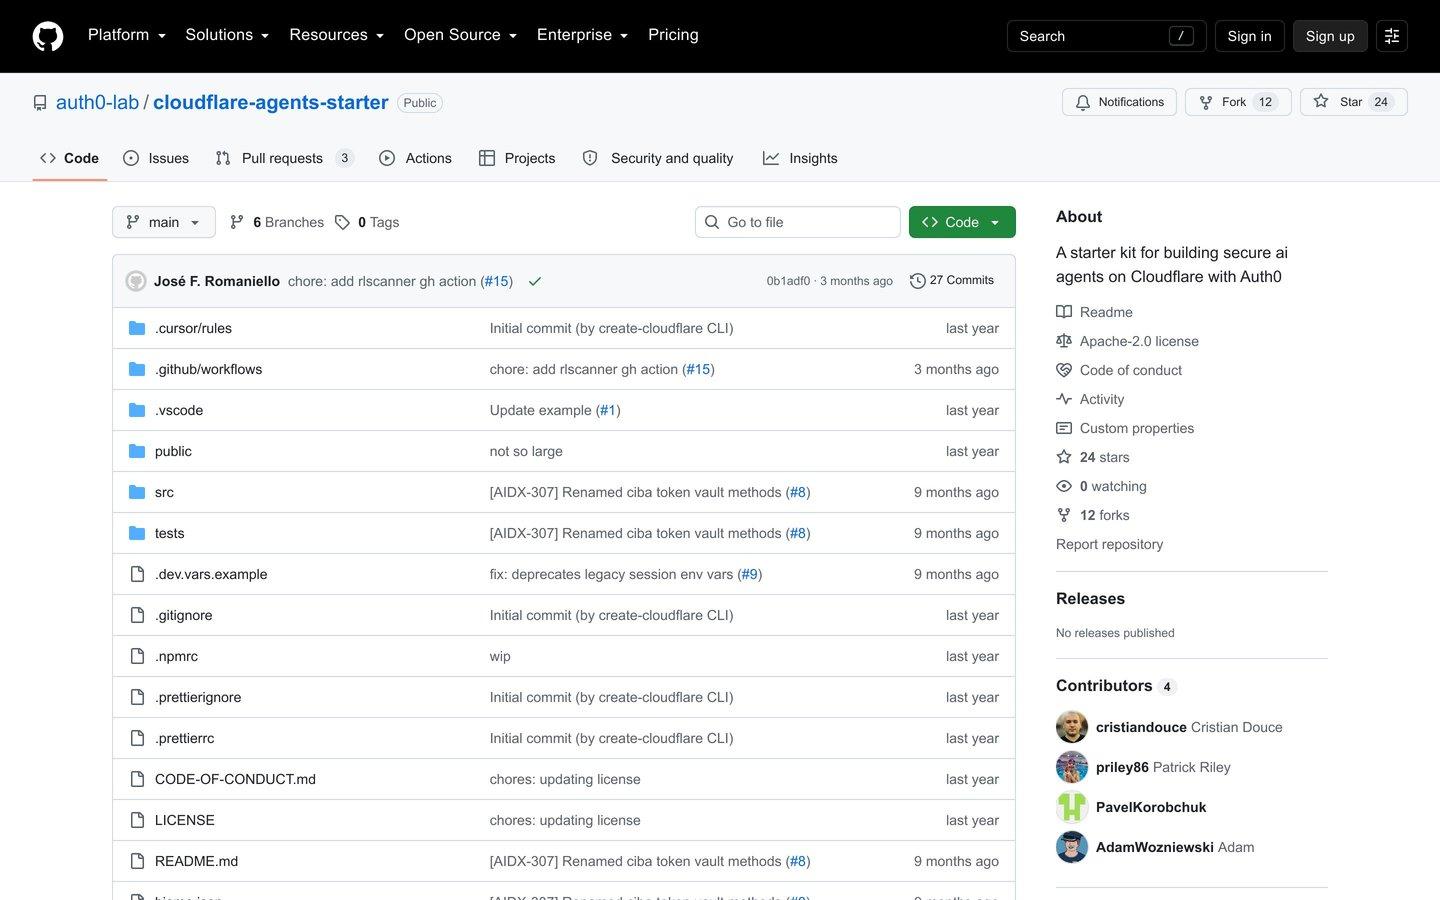Click the Sign in button

pos(1249,36)
